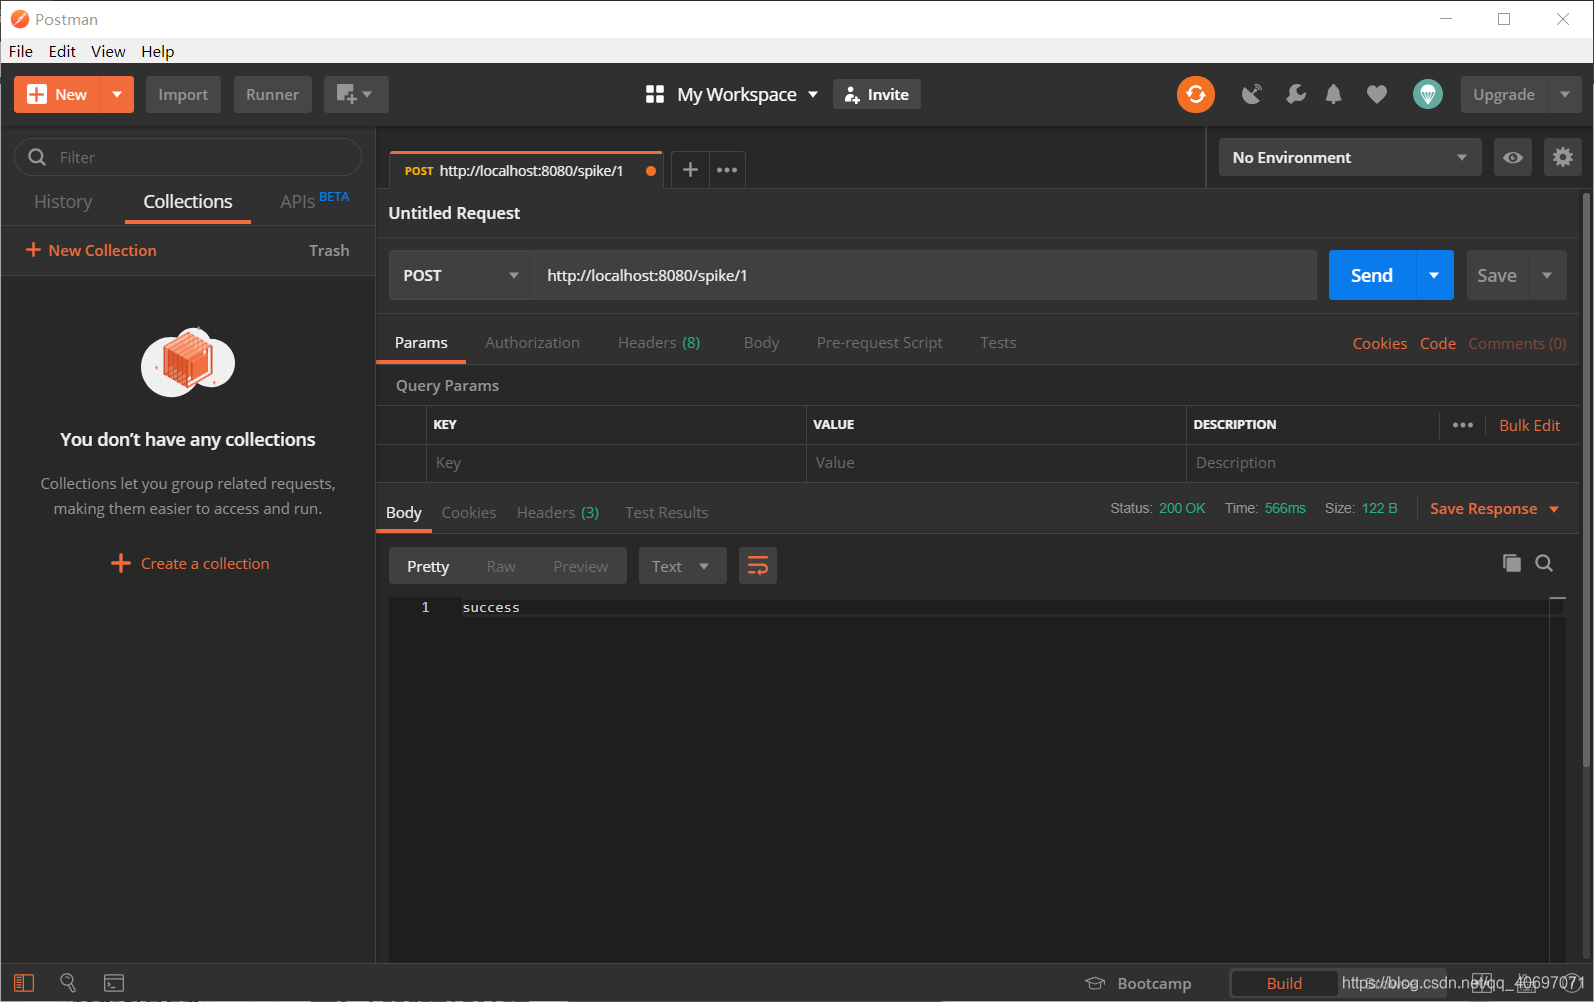Screen dimensions: 1594x1002
Task: Open tab options ellipsis menu
Action: [727, 170]
